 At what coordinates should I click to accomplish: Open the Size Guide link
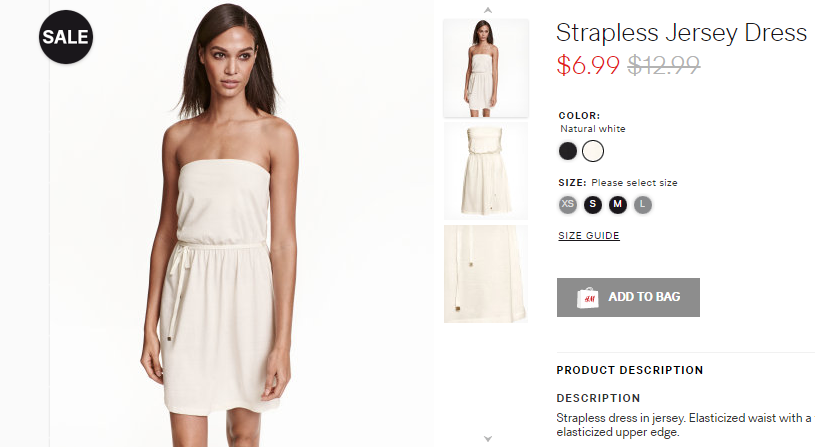click(589, 236)
